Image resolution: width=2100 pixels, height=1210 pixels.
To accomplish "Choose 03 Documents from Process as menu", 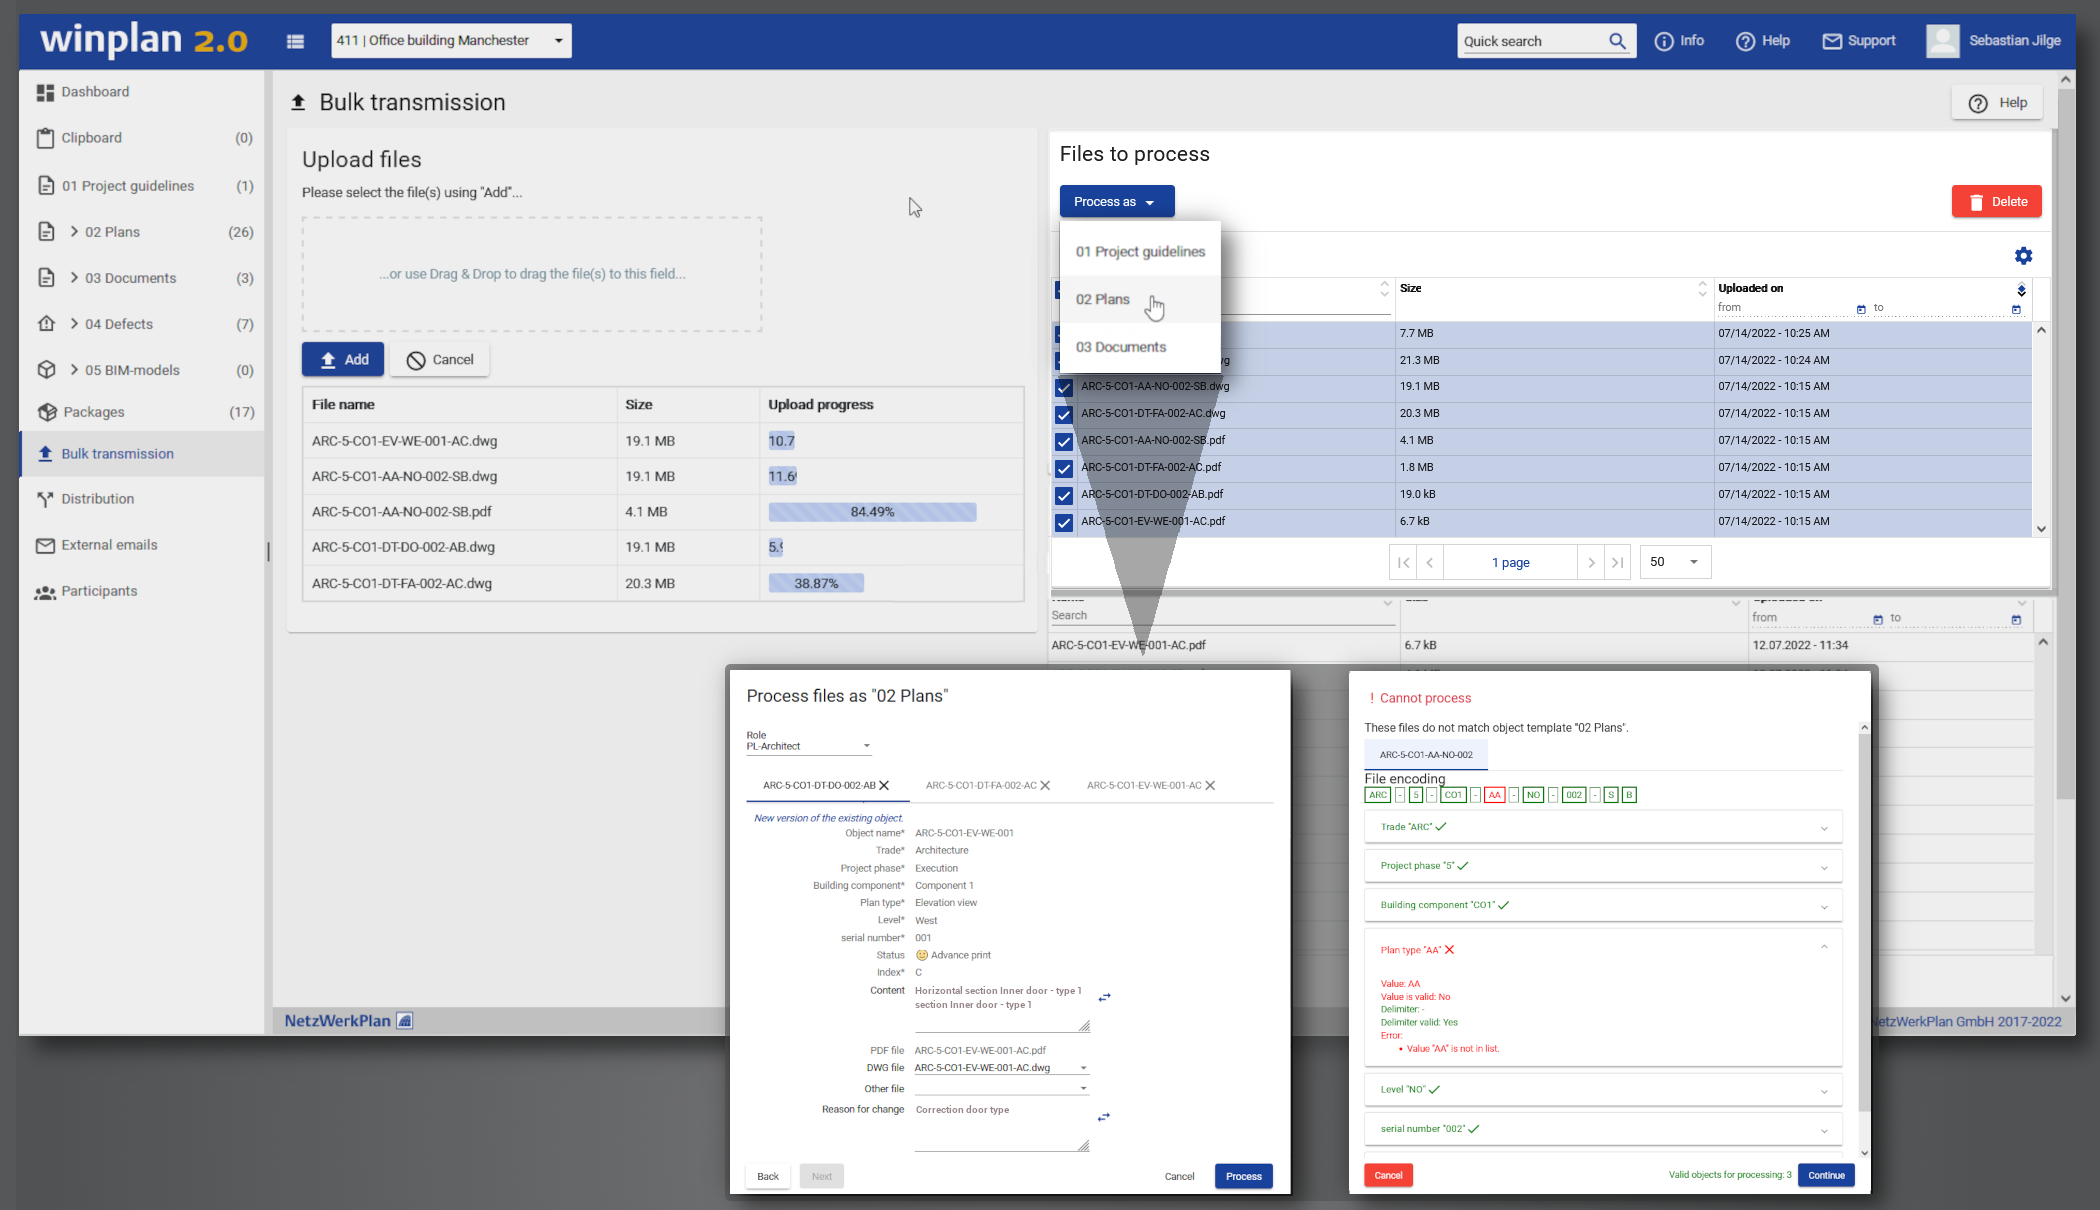I will pos(1140,347).
